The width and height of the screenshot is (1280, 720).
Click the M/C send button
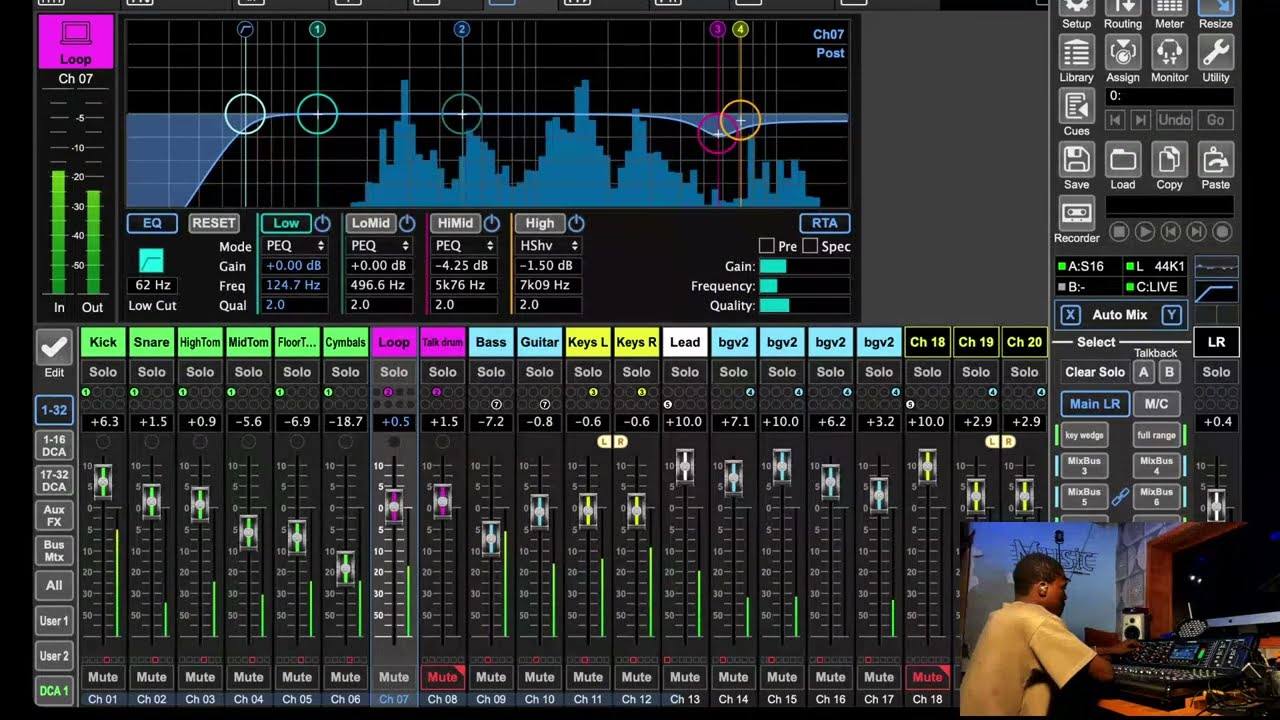[1156, 404]
